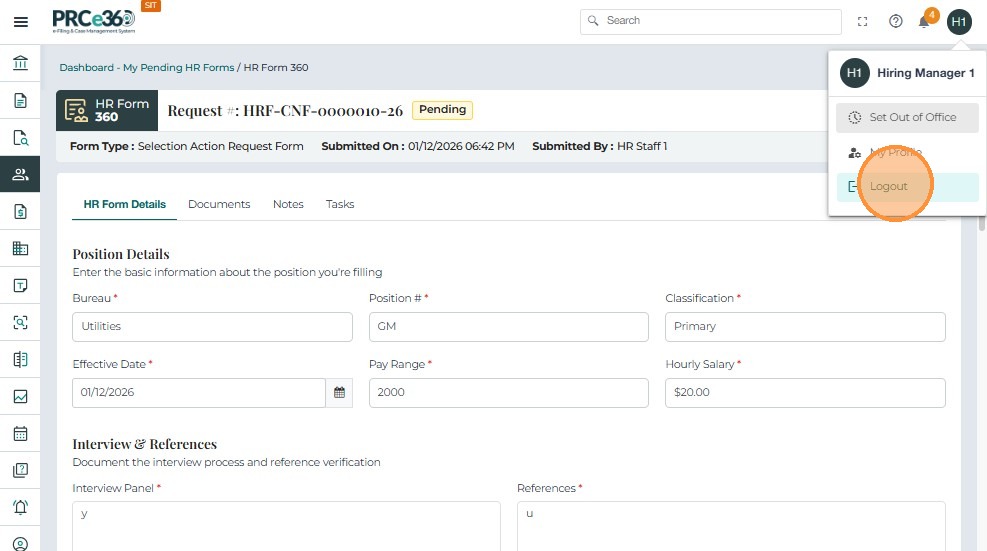Open the hamburger navigation menu
The height and width of the screenshot is (551, 987).
tap(20, 21)
